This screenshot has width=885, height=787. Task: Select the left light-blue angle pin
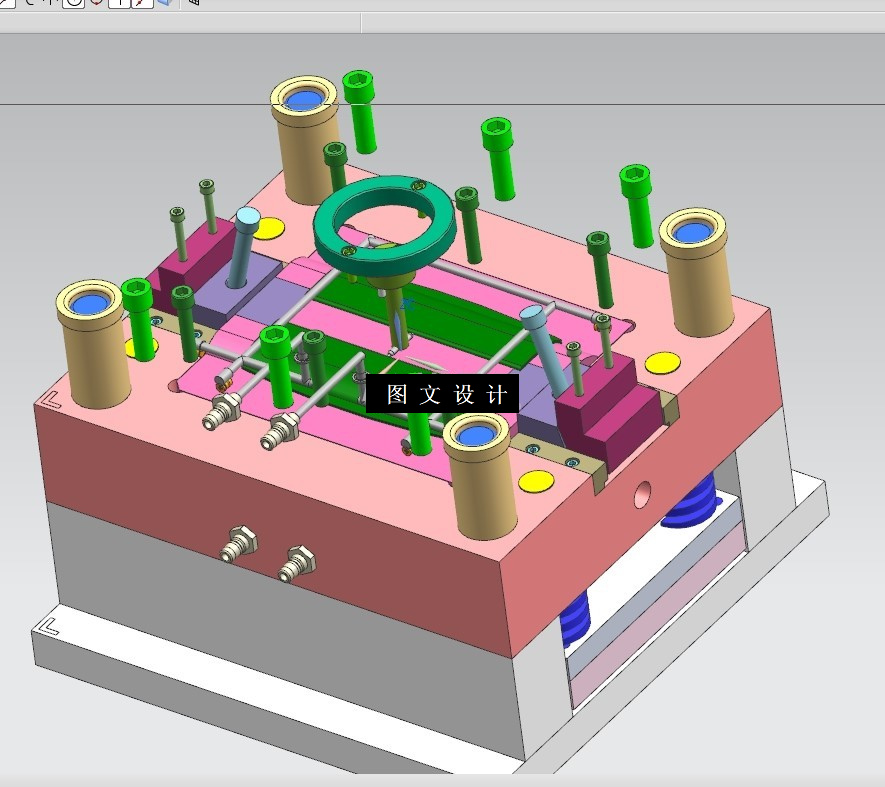pyautogui.click(x=243, y=246)
